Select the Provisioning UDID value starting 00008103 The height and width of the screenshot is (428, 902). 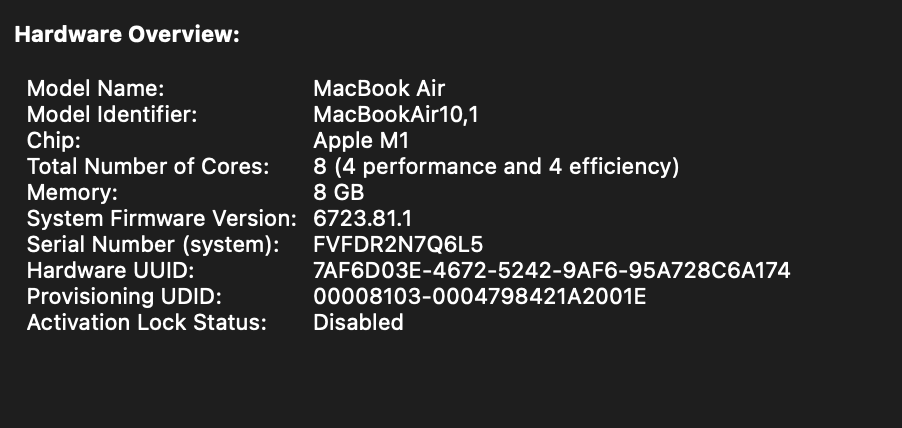[480, 296]
